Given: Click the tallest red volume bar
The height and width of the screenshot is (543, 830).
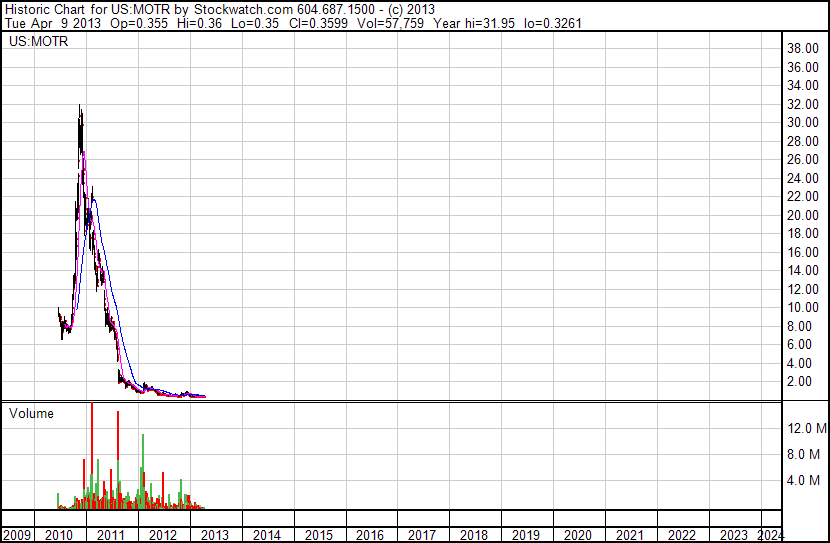Looking at the screenshot, I should 92,450.
